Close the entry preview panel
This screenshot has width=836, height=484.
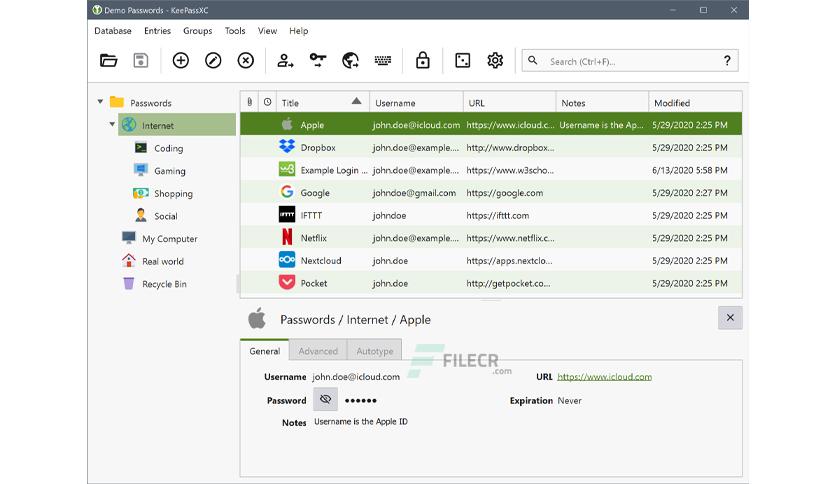click(730, 318)
